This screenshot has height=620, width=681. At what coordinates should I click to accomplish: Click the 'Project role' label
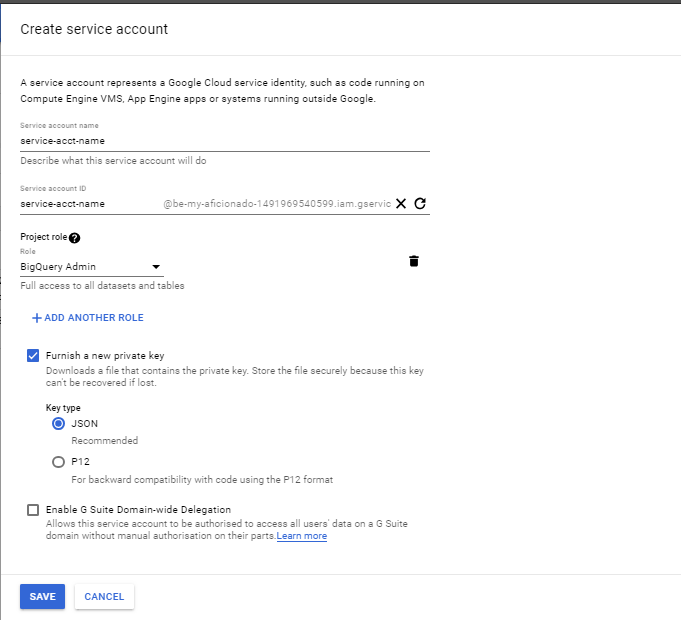[44, 237]
